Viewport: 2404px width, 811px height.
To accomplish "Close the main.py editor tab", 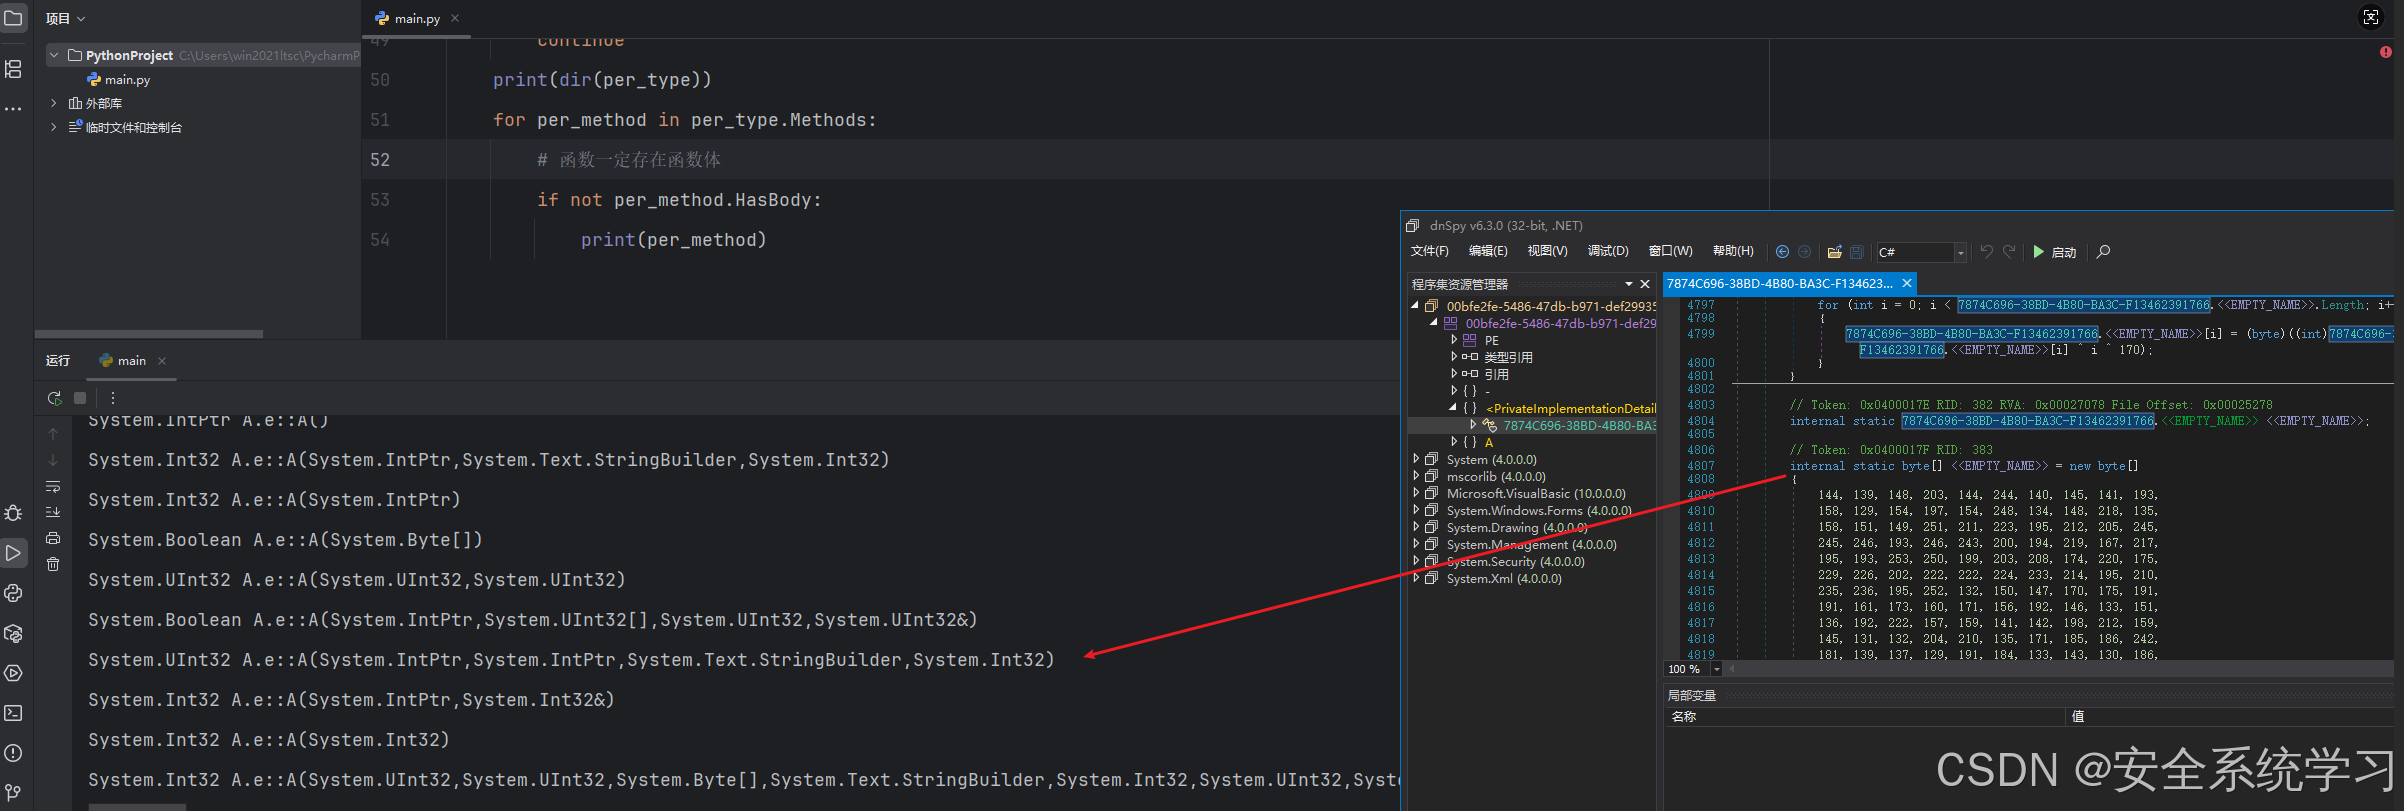I will 455,18.
